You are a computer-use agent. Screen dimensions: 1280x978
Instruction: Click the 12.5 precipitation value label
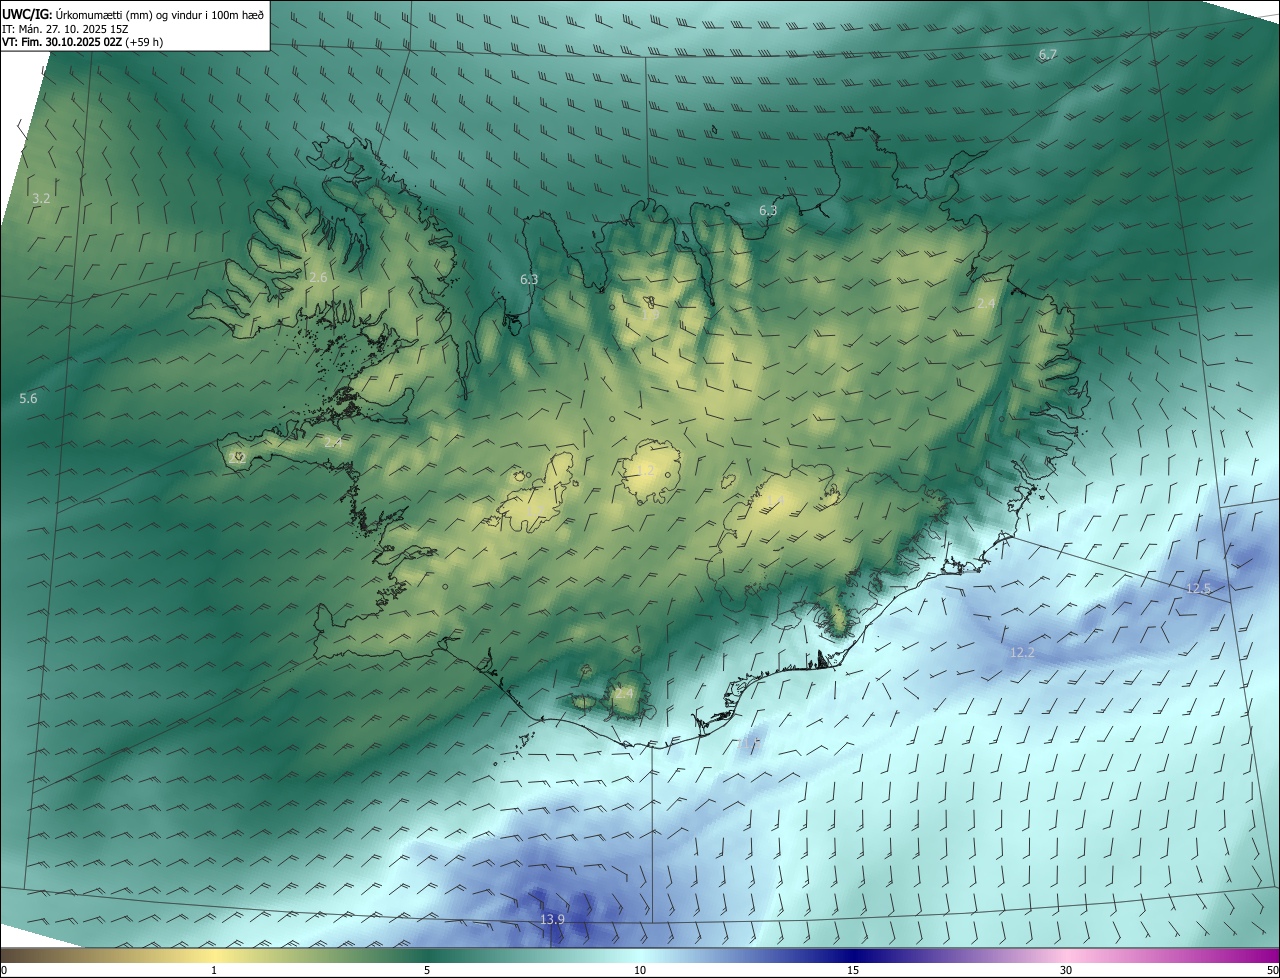pyautogui.click(x=1198, y=588)
